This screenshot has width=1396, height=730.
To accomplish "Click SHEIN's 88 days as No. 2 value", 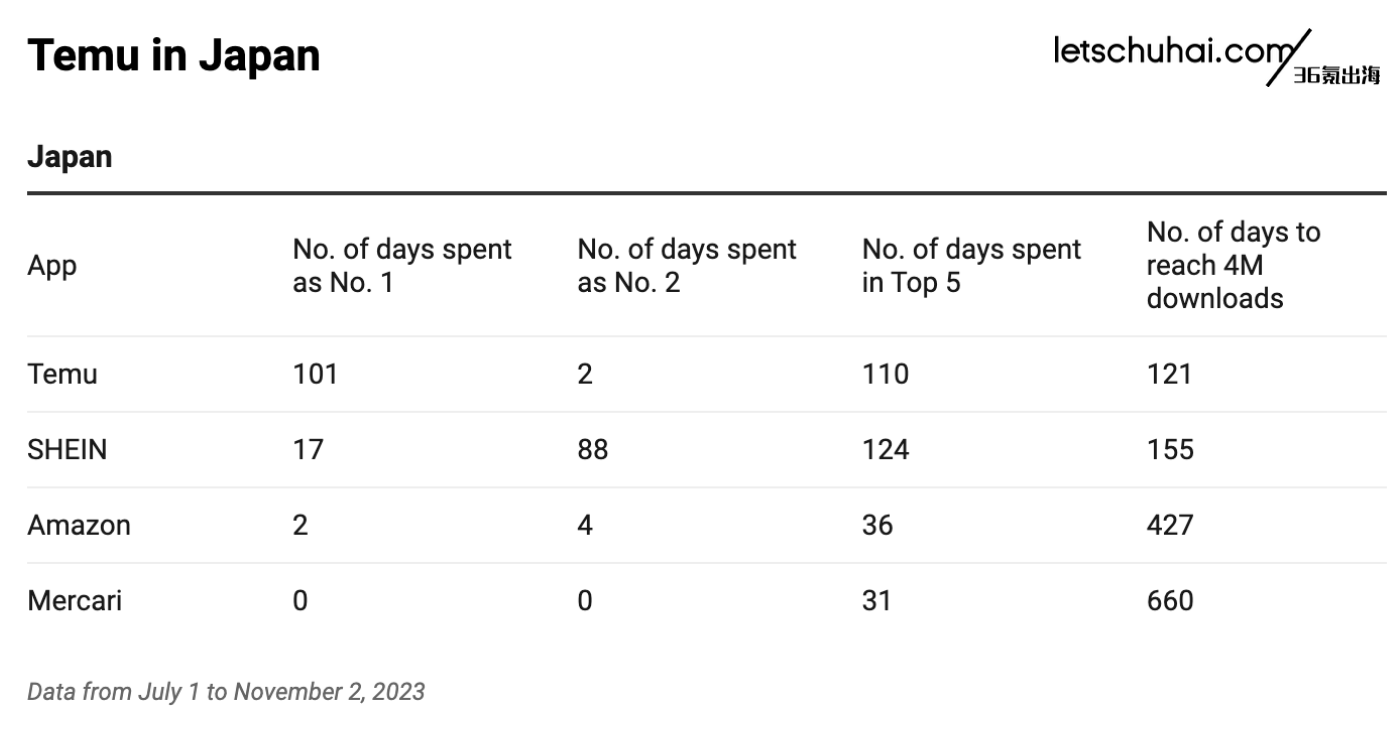I will click(x=593, y=450).
